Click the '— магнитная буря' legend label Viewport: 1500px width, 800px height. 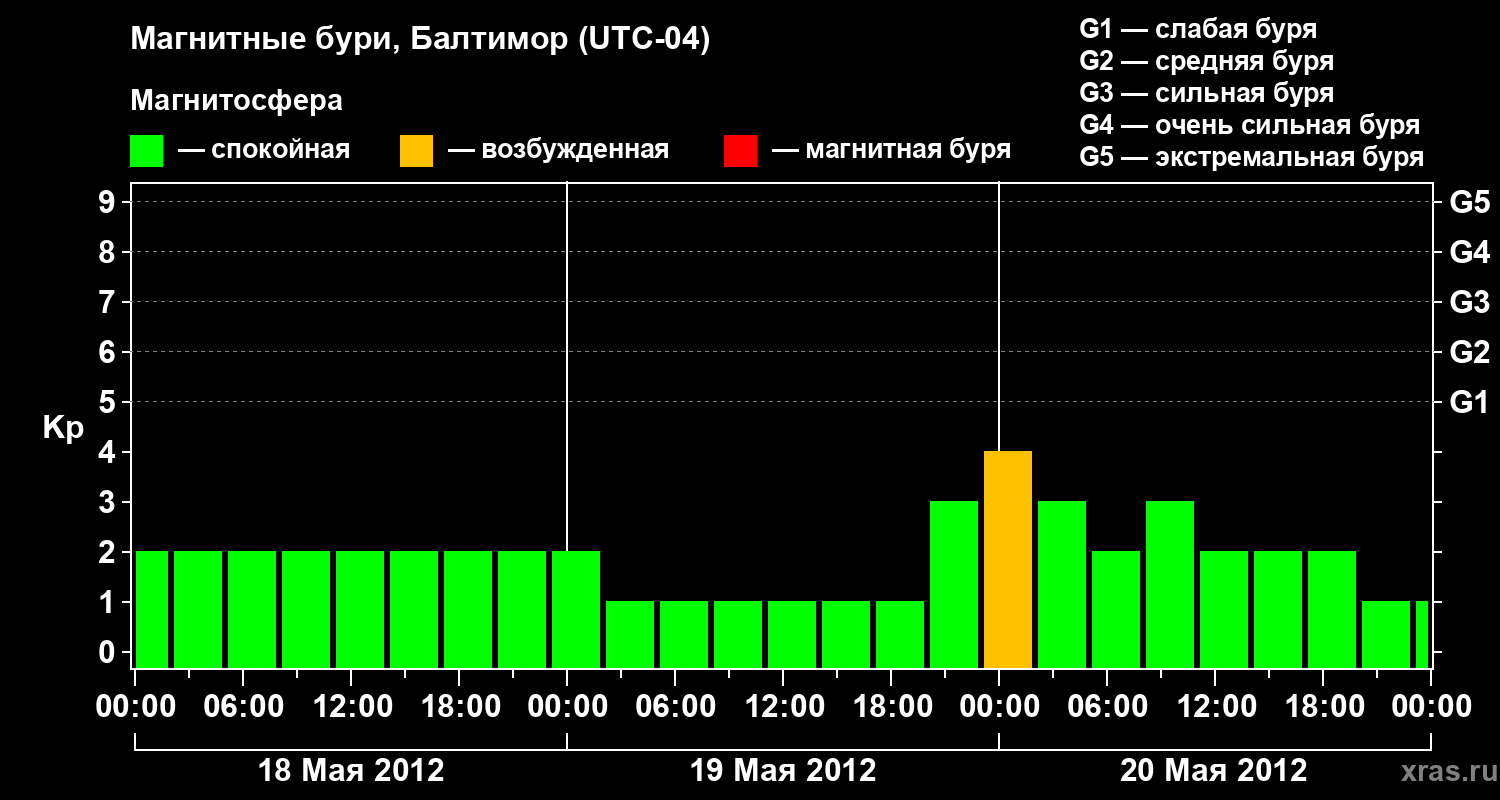[891, 150]
